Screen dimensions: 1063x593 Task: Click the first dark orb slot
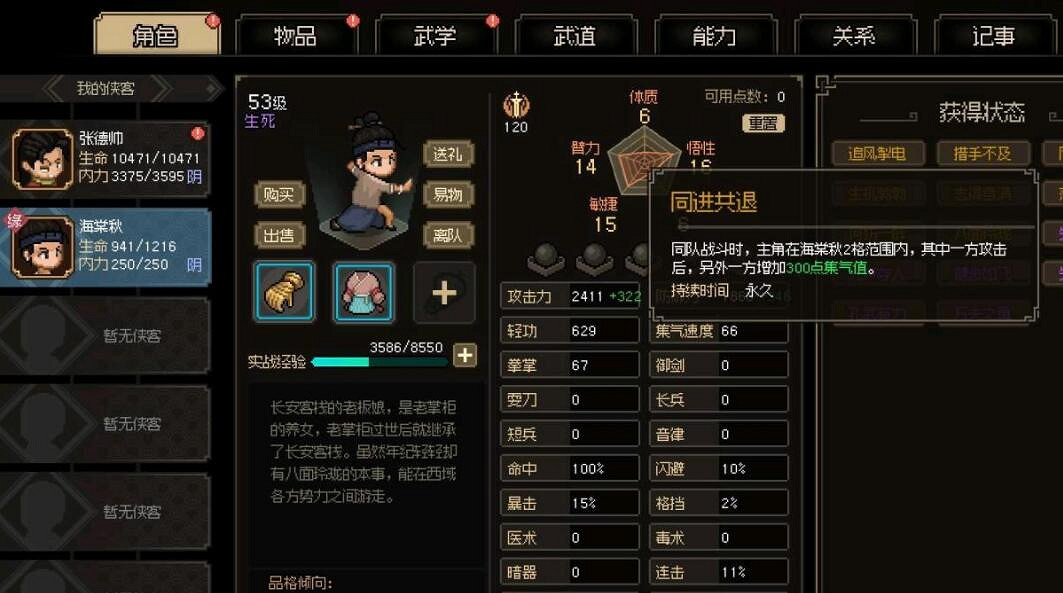tap(546, 258)
